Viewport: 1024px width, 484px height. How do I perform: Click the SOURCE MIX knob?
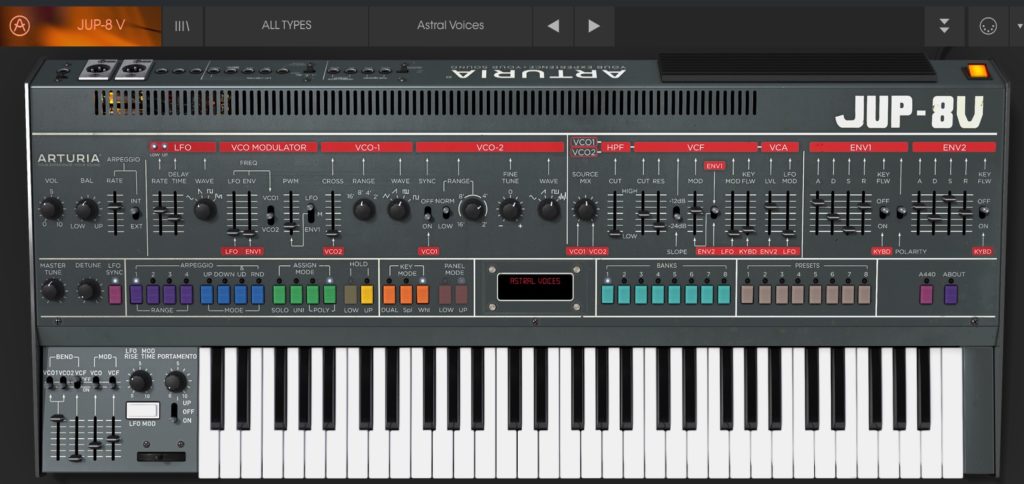[x=584, y=209]
